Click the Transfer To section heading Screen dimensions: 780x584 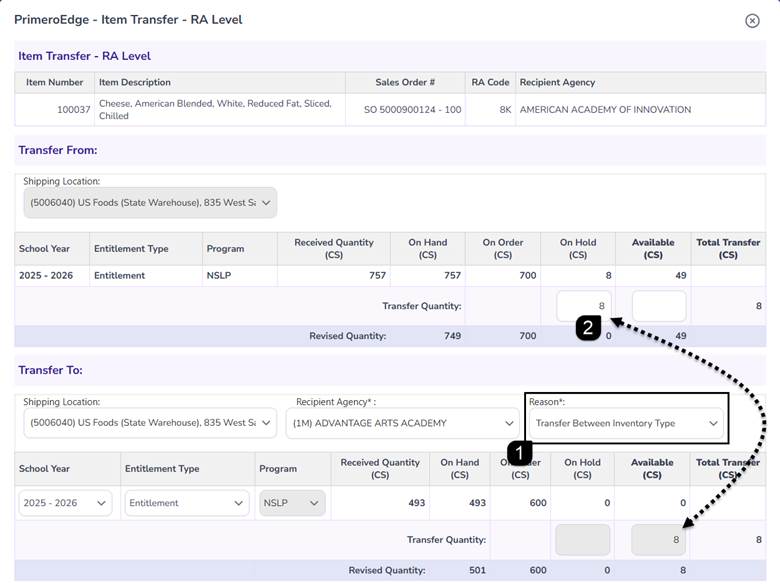tap(50, 370)
